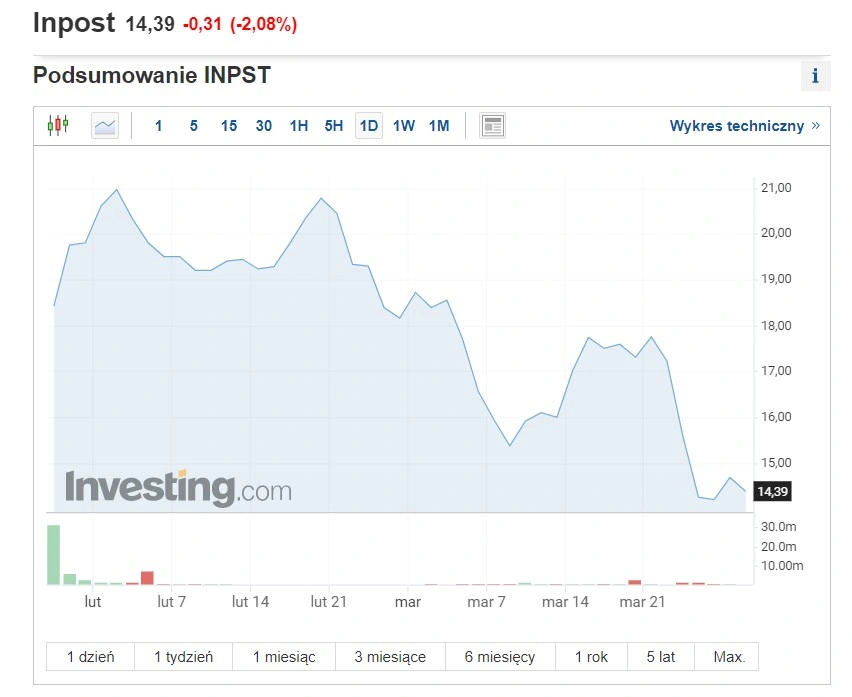This screenshot has height=697, width=852.
Task: Select the area line chart icon
Action: coord(105,125)
